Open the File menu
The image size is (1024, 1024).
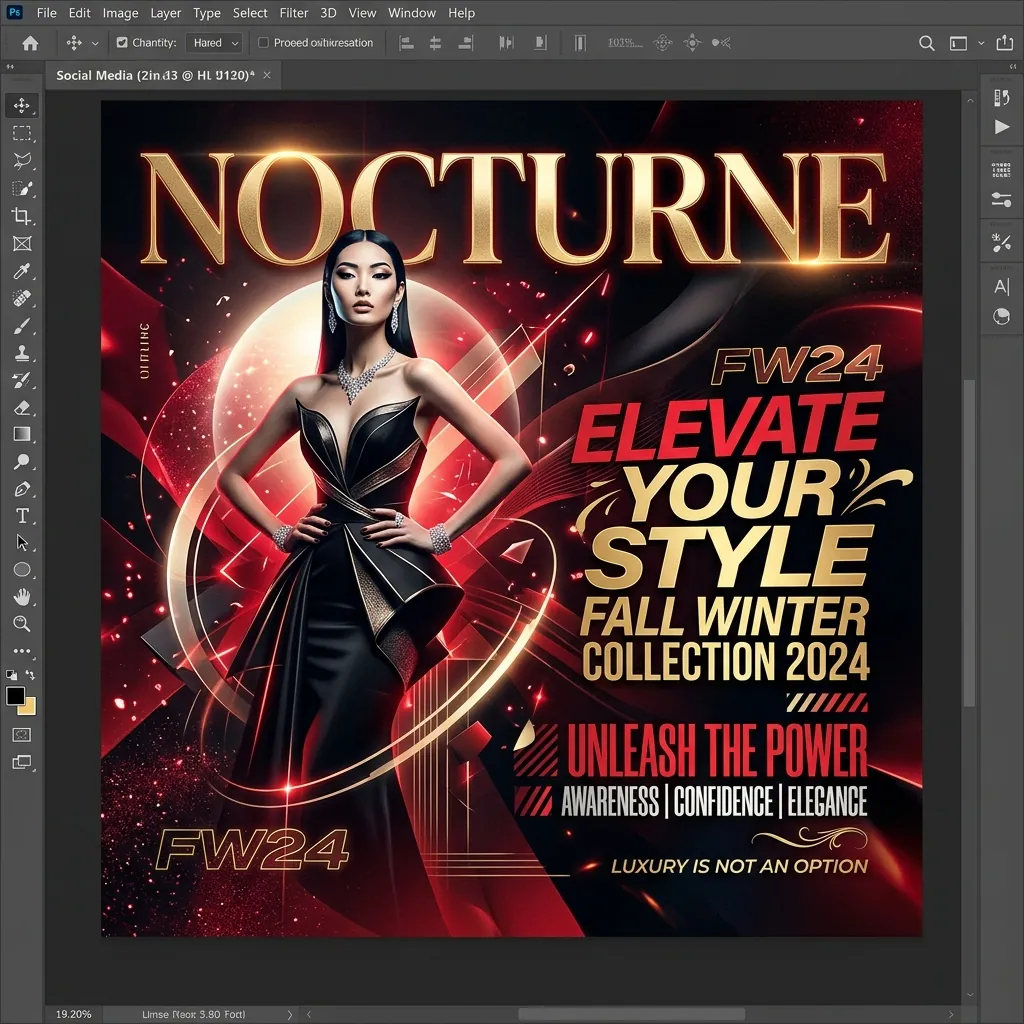click(x=46, y=12)
